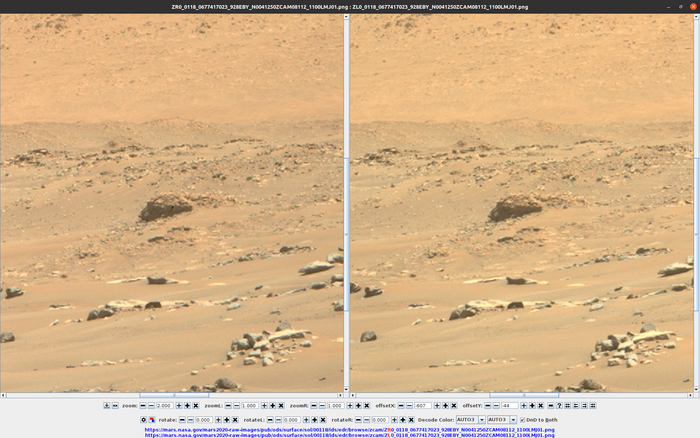Click the bold minus button for zoomL
This screenshot has height=438, width=700.
[x=228, y=405]
